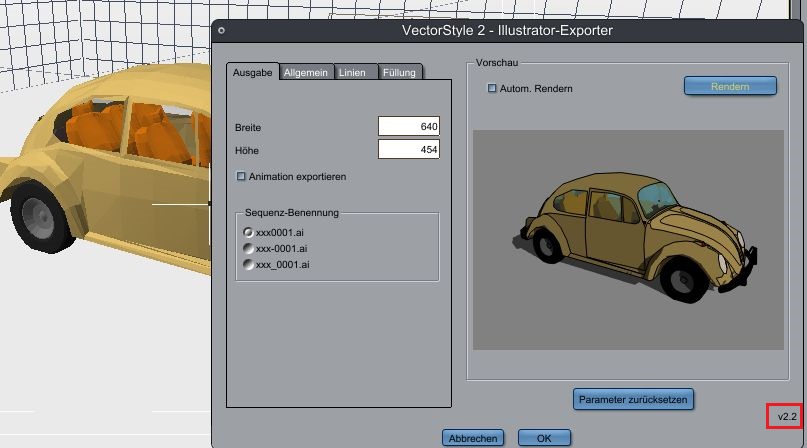Click the Breite width input field
This screenshot has height=448, width=807.
[409, 126]
